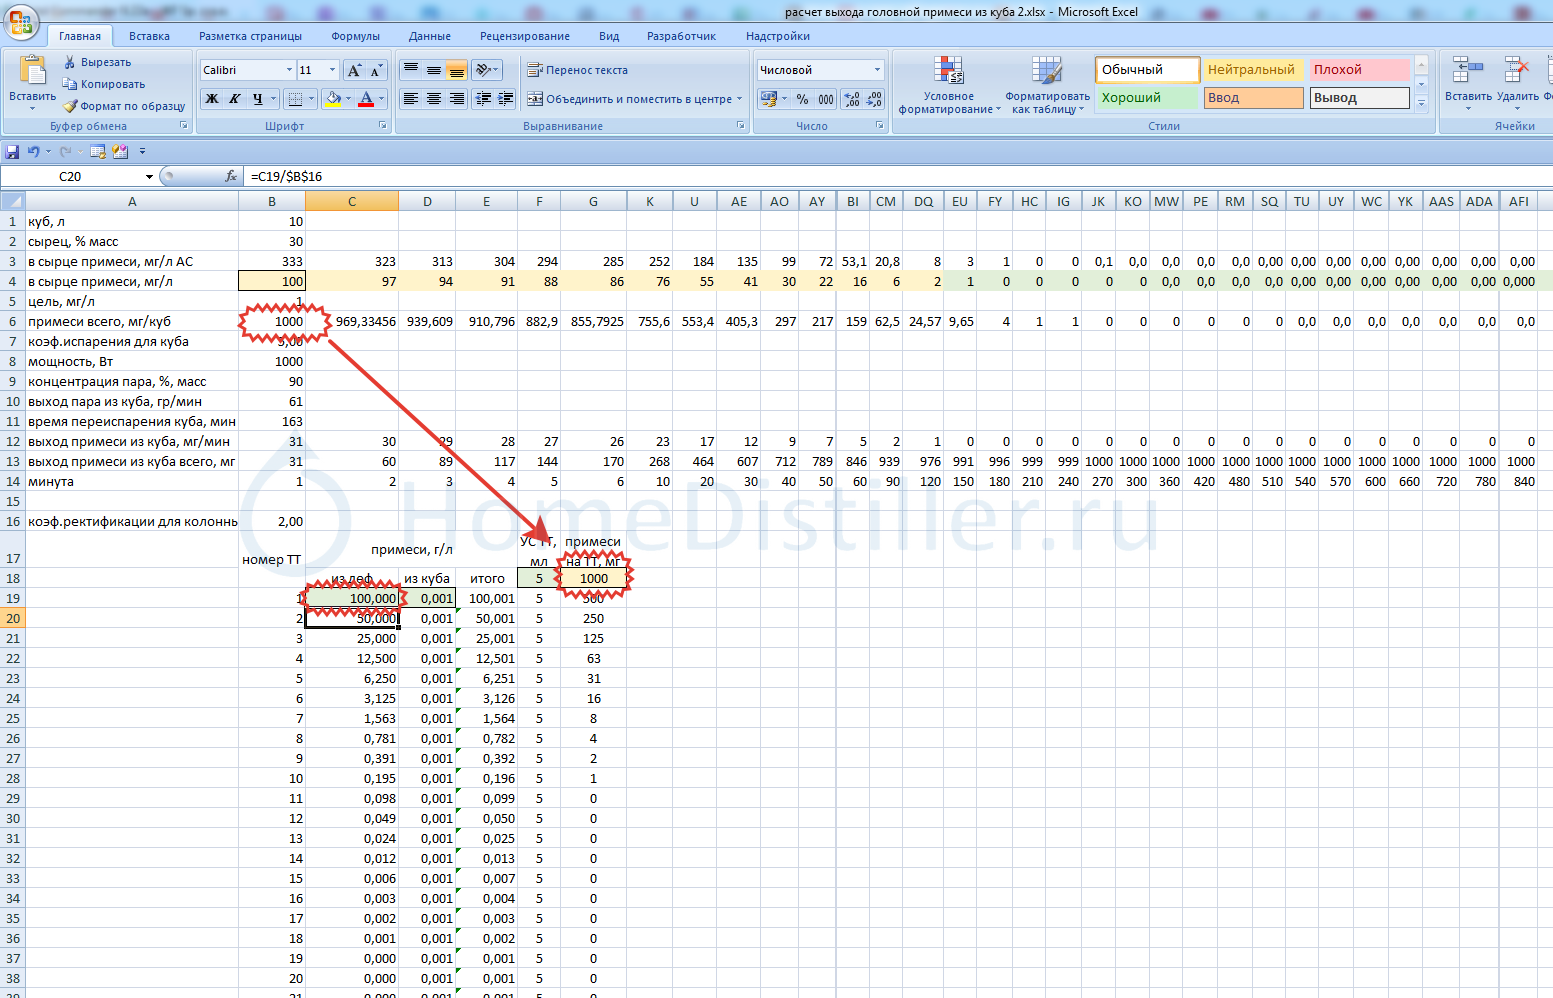Click the percent style icon

[802, 99]
